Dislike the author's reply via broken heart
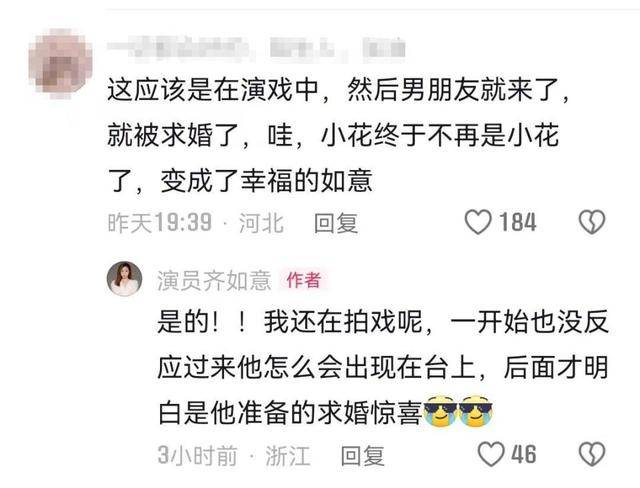The image size is (640, 488). pos(592,454)
